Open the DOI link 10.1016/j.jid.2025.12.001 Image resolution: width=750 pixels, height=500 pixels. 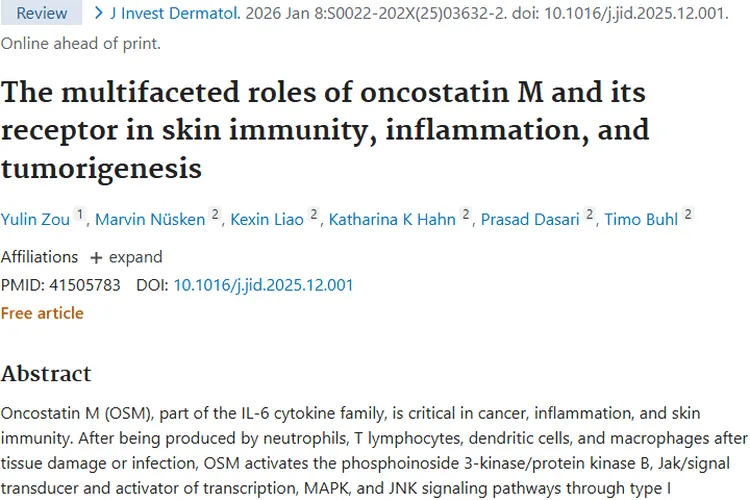[x=263, y=285]
